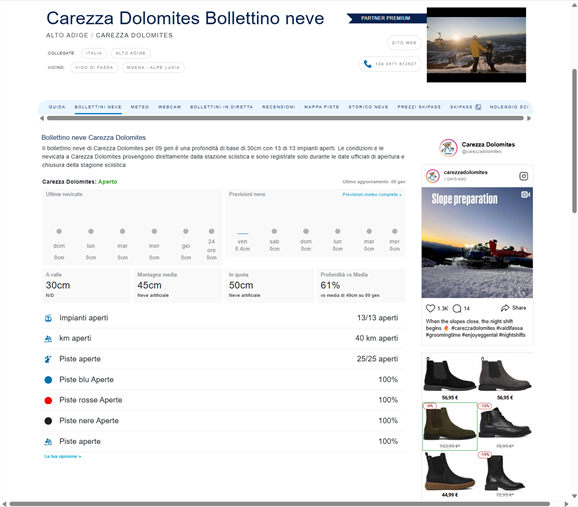Click the 25/25 aperti value
This screenshot has height=507, width=578.
click(x=377, y=359)
